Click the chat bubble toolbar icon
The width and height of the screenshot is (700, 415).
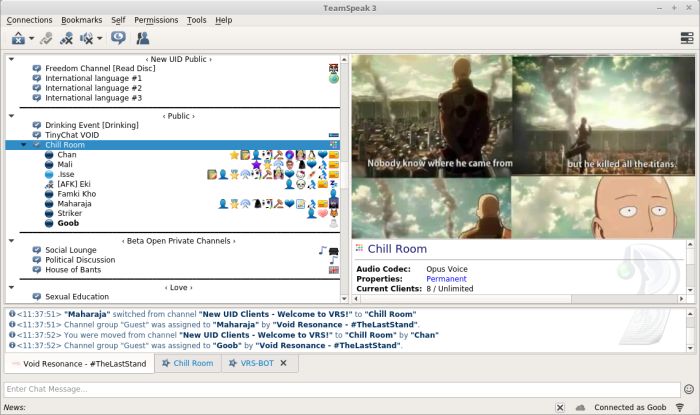[x=118, y=38]
